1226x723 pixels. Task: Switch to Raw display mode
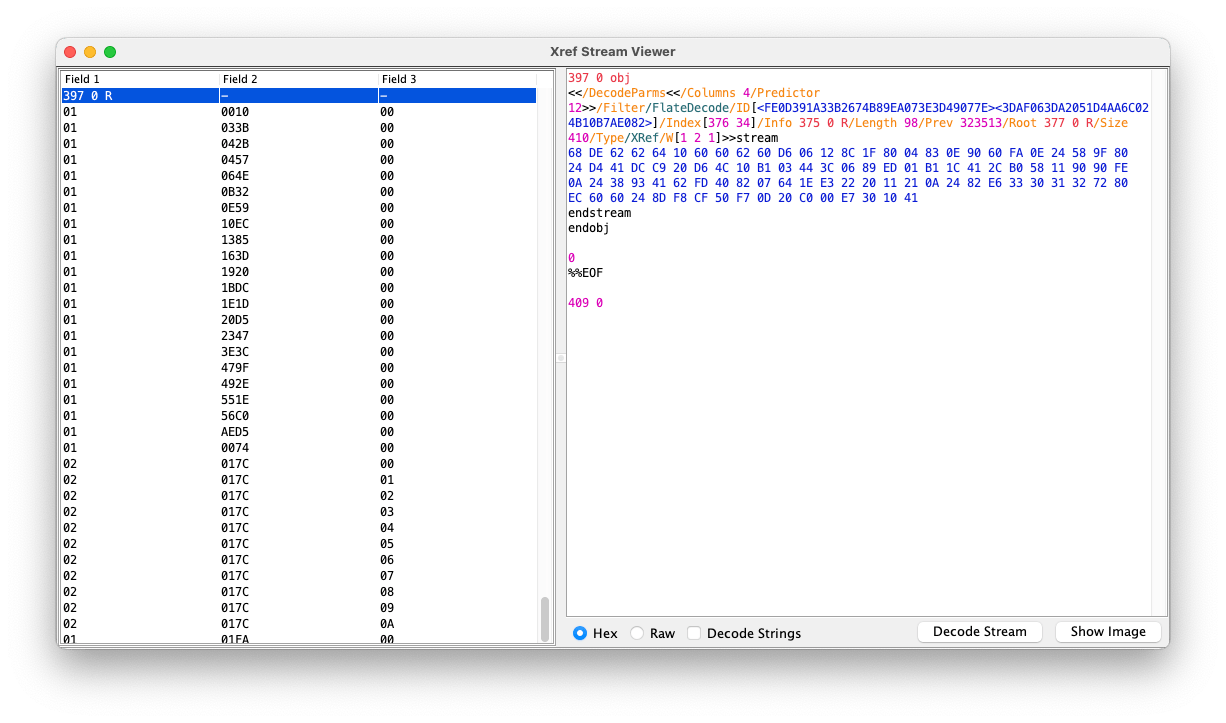[637, 633]
